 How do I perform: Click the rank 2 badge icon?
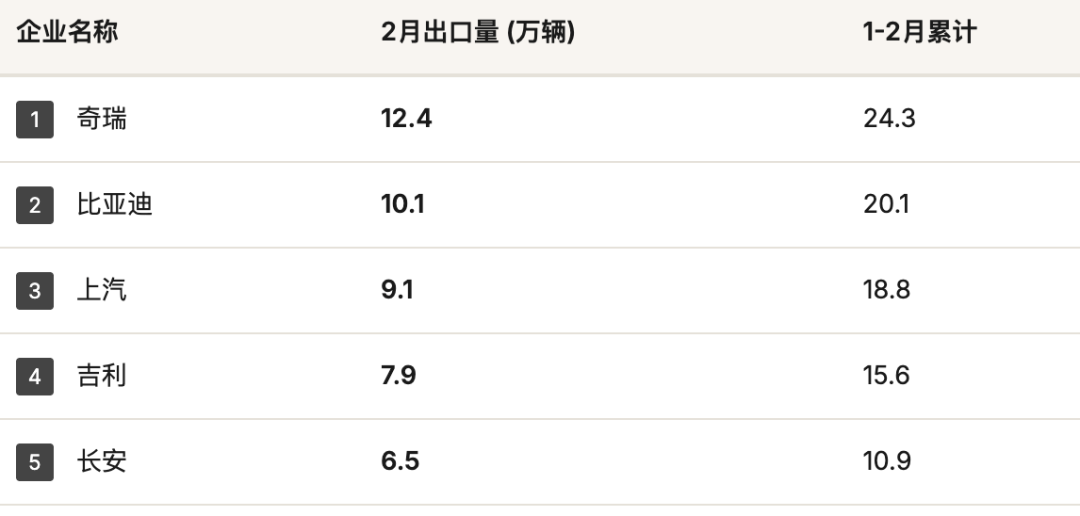coord(35,206)
